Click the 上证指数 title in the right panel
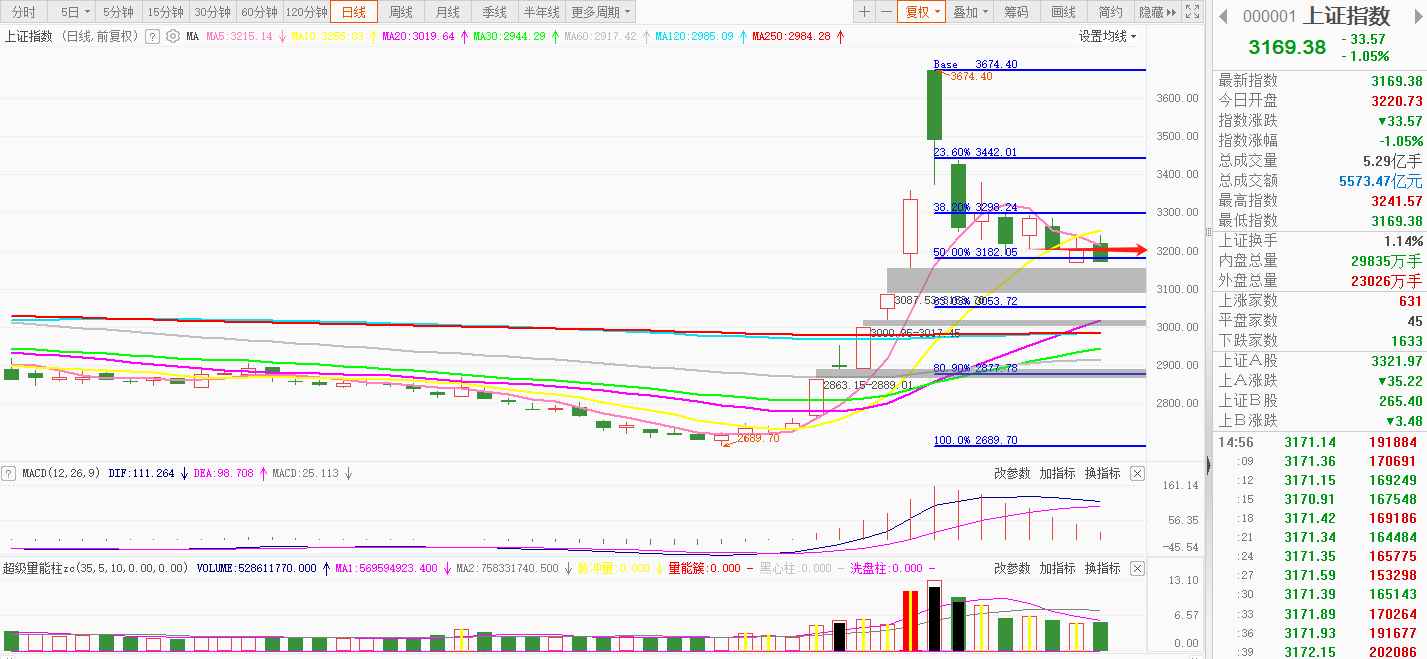The height and width of the screenshot is (659, 1427). pos(1346,17)
